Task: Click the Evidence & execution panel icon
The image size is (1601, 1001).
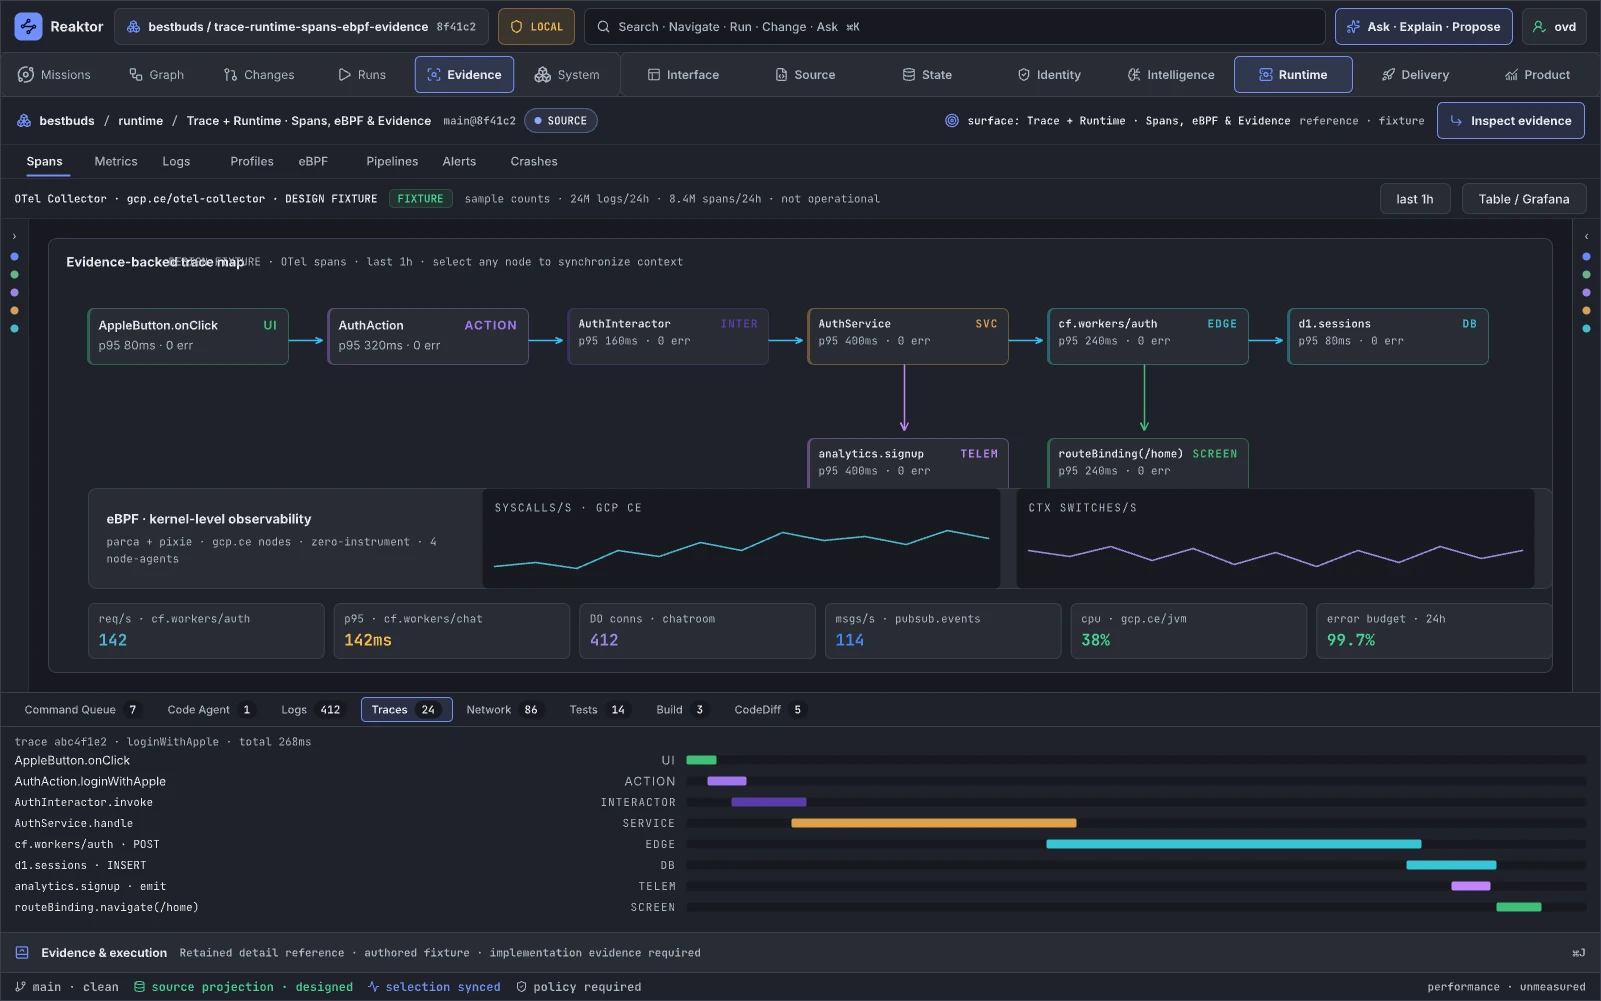Action: (x=22, y=953)
